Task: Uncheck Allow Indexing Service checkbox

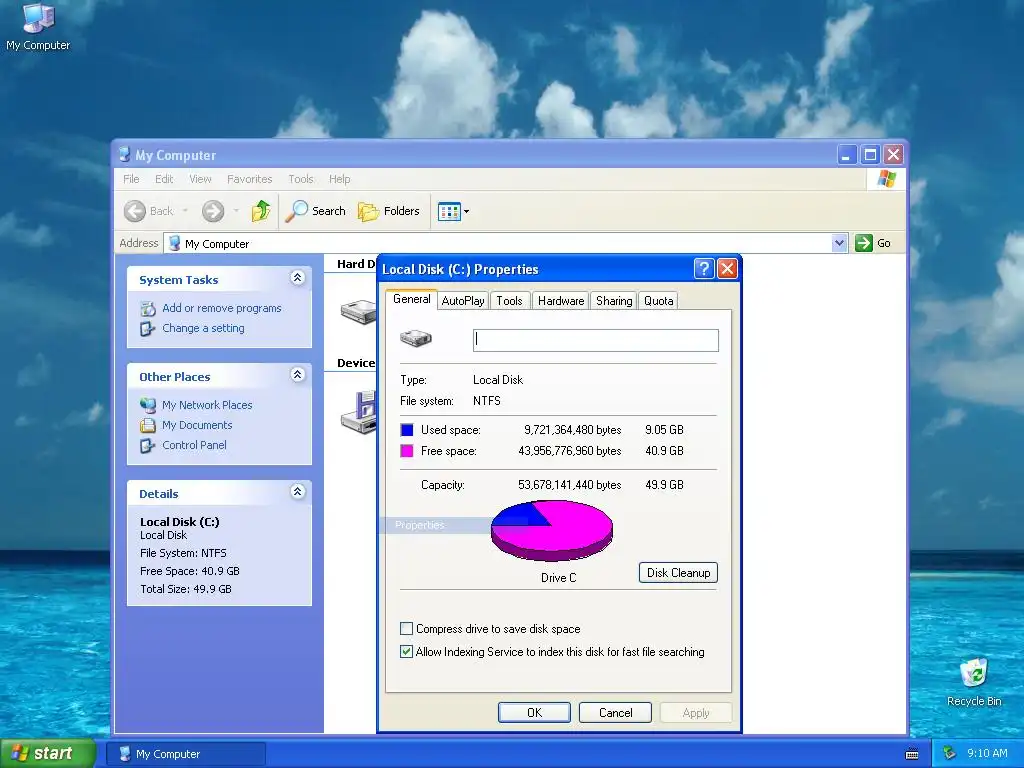Action: (406, 651)
